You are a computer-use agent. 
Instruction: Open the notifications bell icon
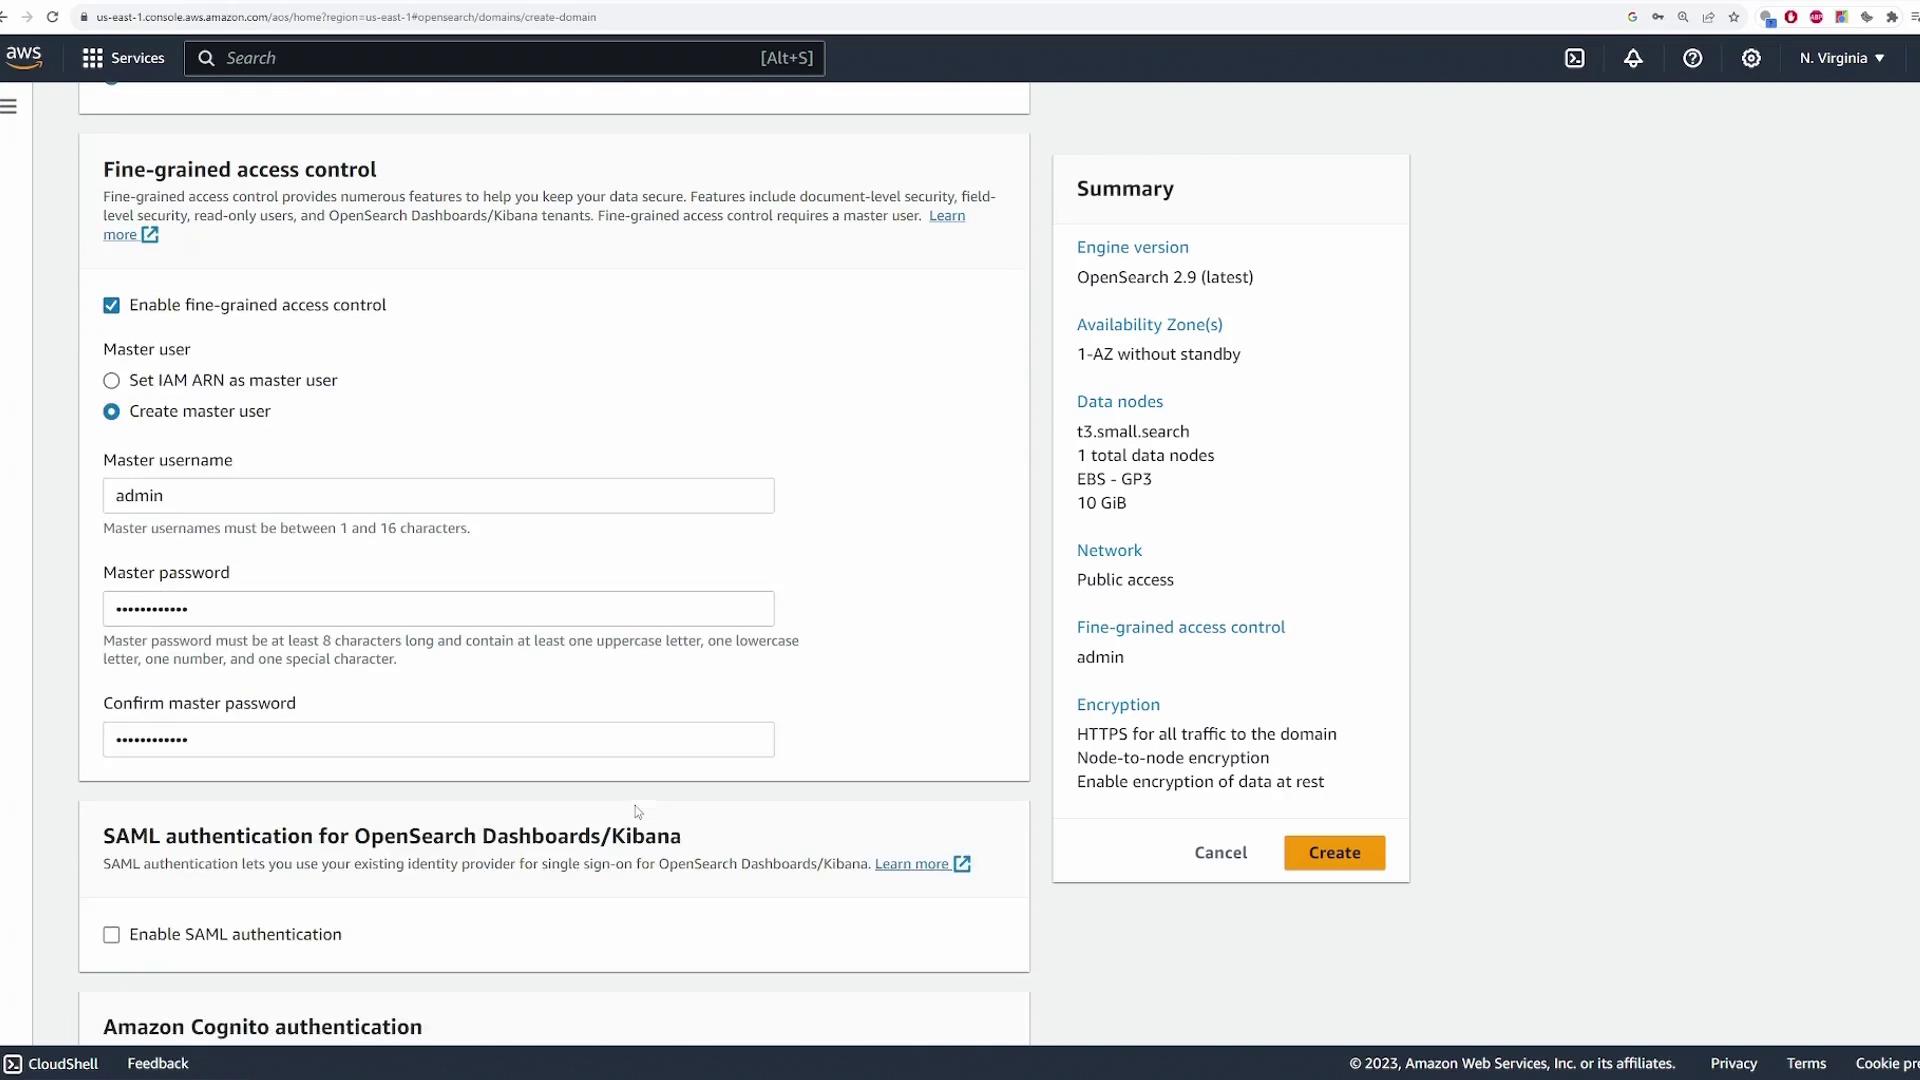click(x=1633, y=58)
